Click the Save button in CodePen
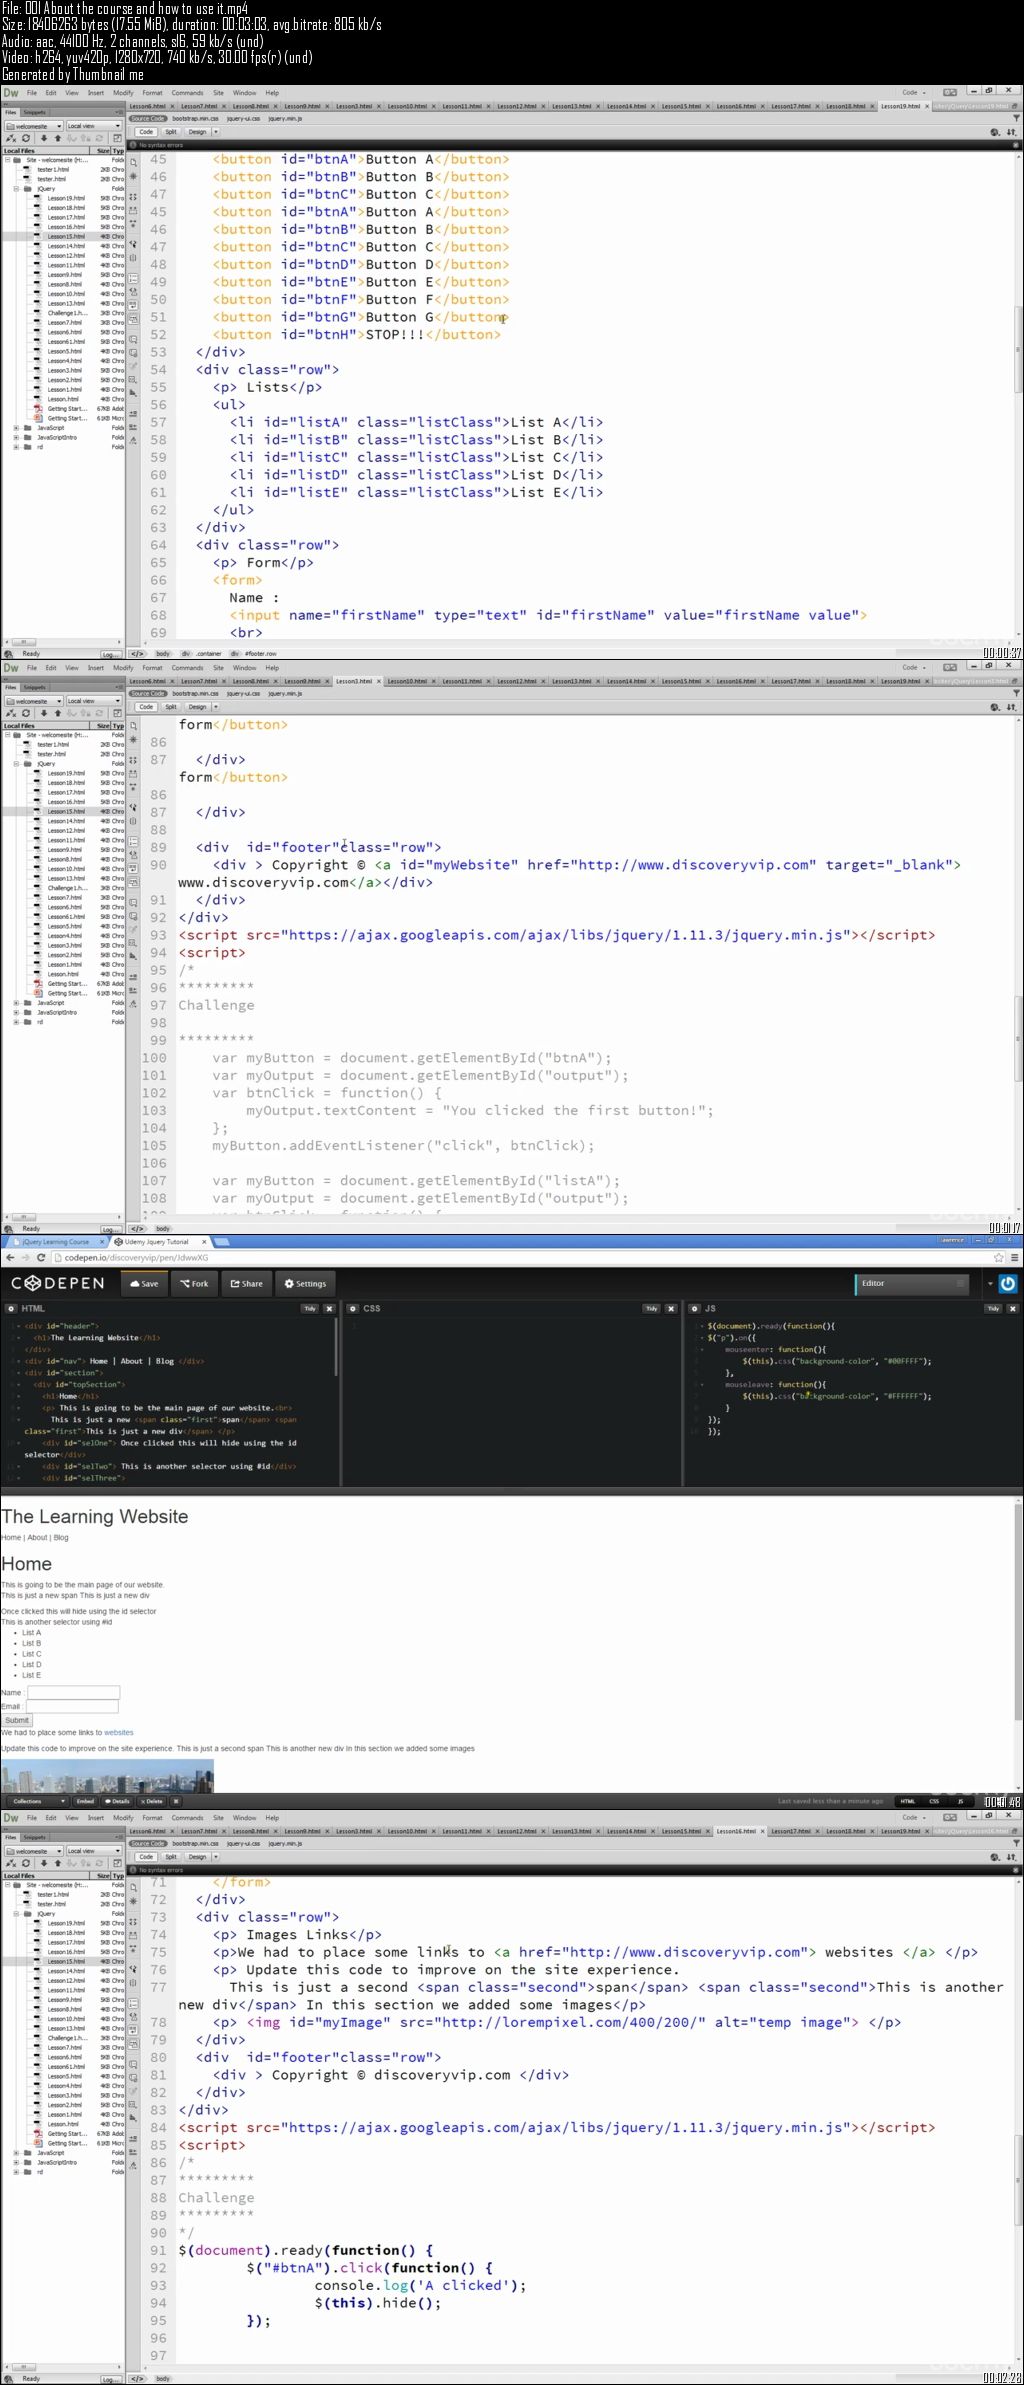This screenshot has width=1024, height=2385. [144, 1283]
